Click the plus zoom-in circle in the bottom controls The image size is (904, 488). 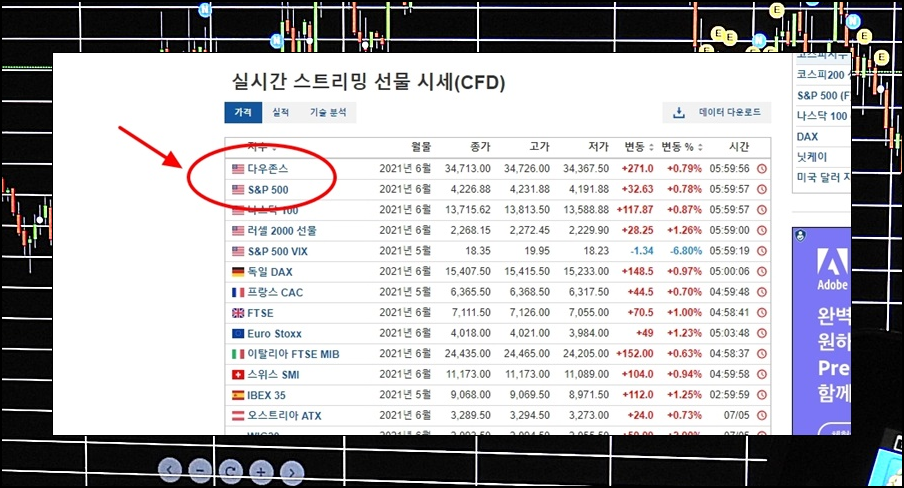(x=261, y=472)
